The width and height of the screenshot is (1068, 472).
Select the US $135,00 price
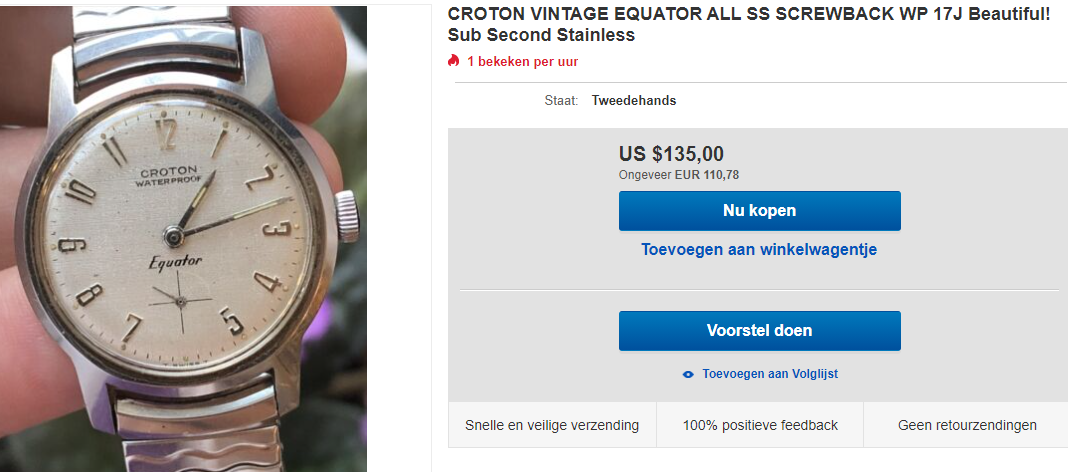(671, 154)
